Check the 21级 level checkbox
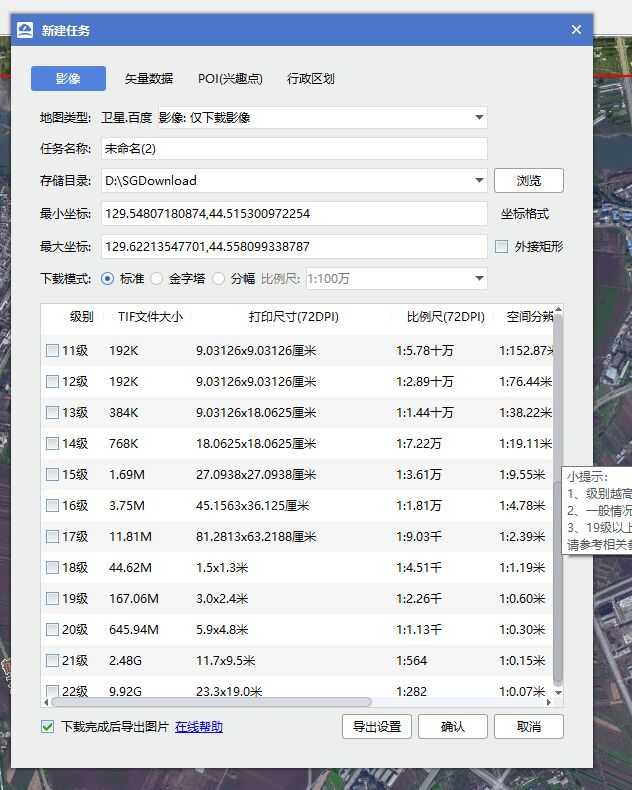 click(x=52, y=661)
